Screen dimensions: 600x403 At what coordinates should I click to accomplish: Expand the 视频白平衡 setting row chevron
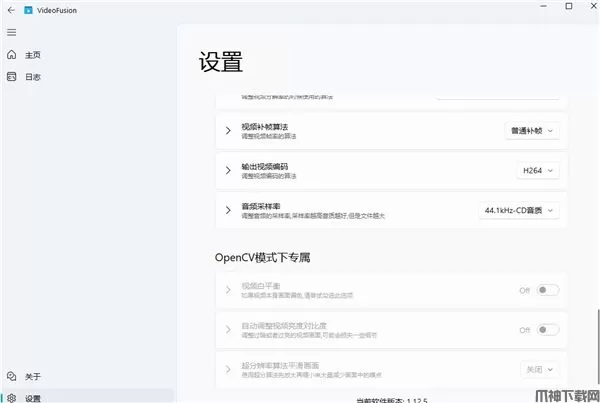(227, 290)
